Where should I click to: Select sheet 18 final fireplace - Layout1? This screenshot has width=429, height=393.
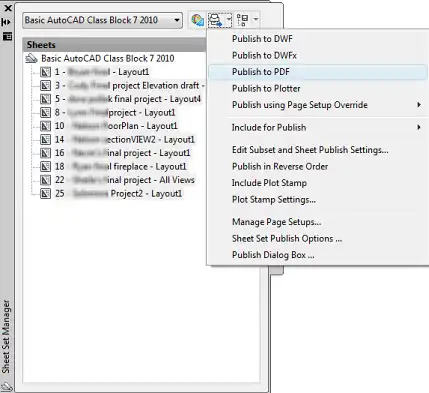[121, 167]
